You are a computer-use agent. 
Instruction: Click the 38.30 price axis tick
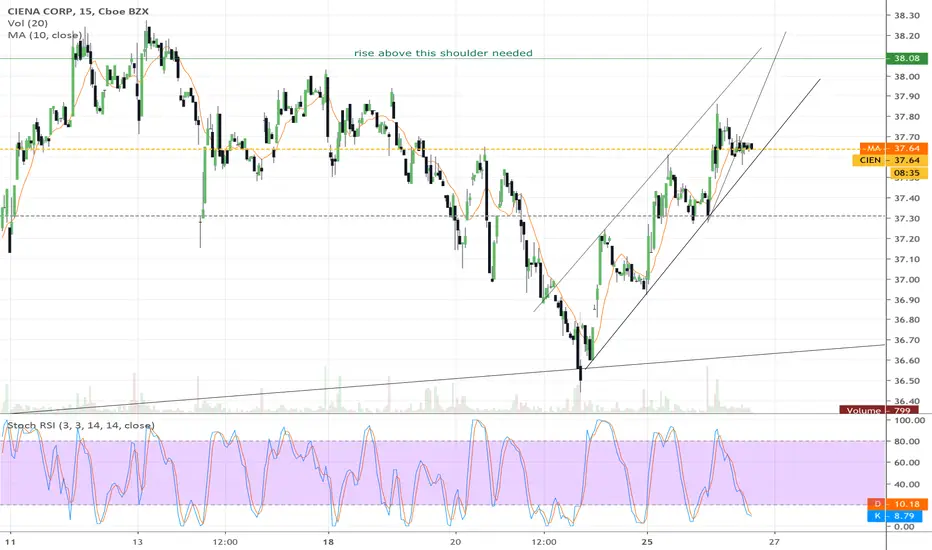coord(907,15)
